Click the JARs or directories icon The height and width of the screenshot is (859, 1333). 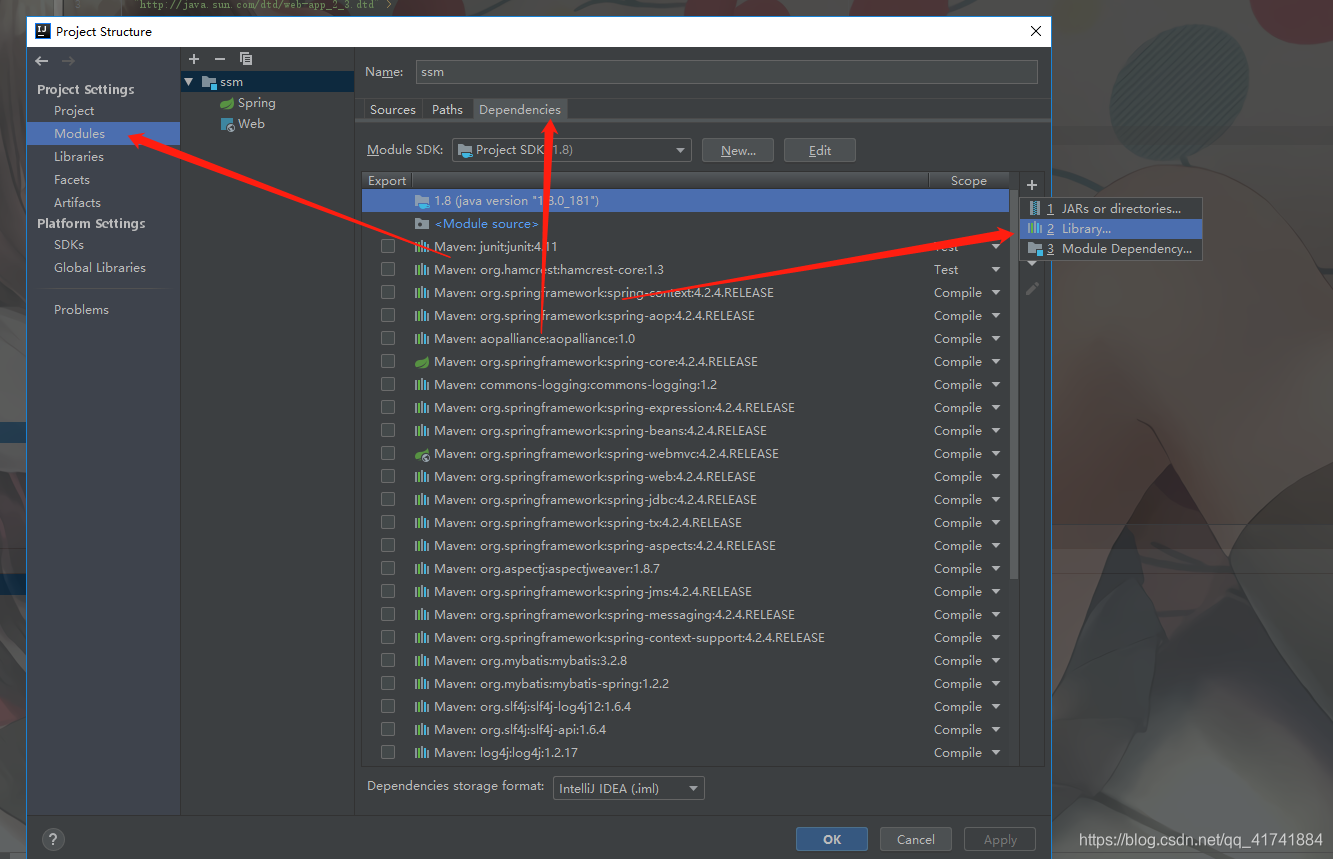tap(1035, 209)
